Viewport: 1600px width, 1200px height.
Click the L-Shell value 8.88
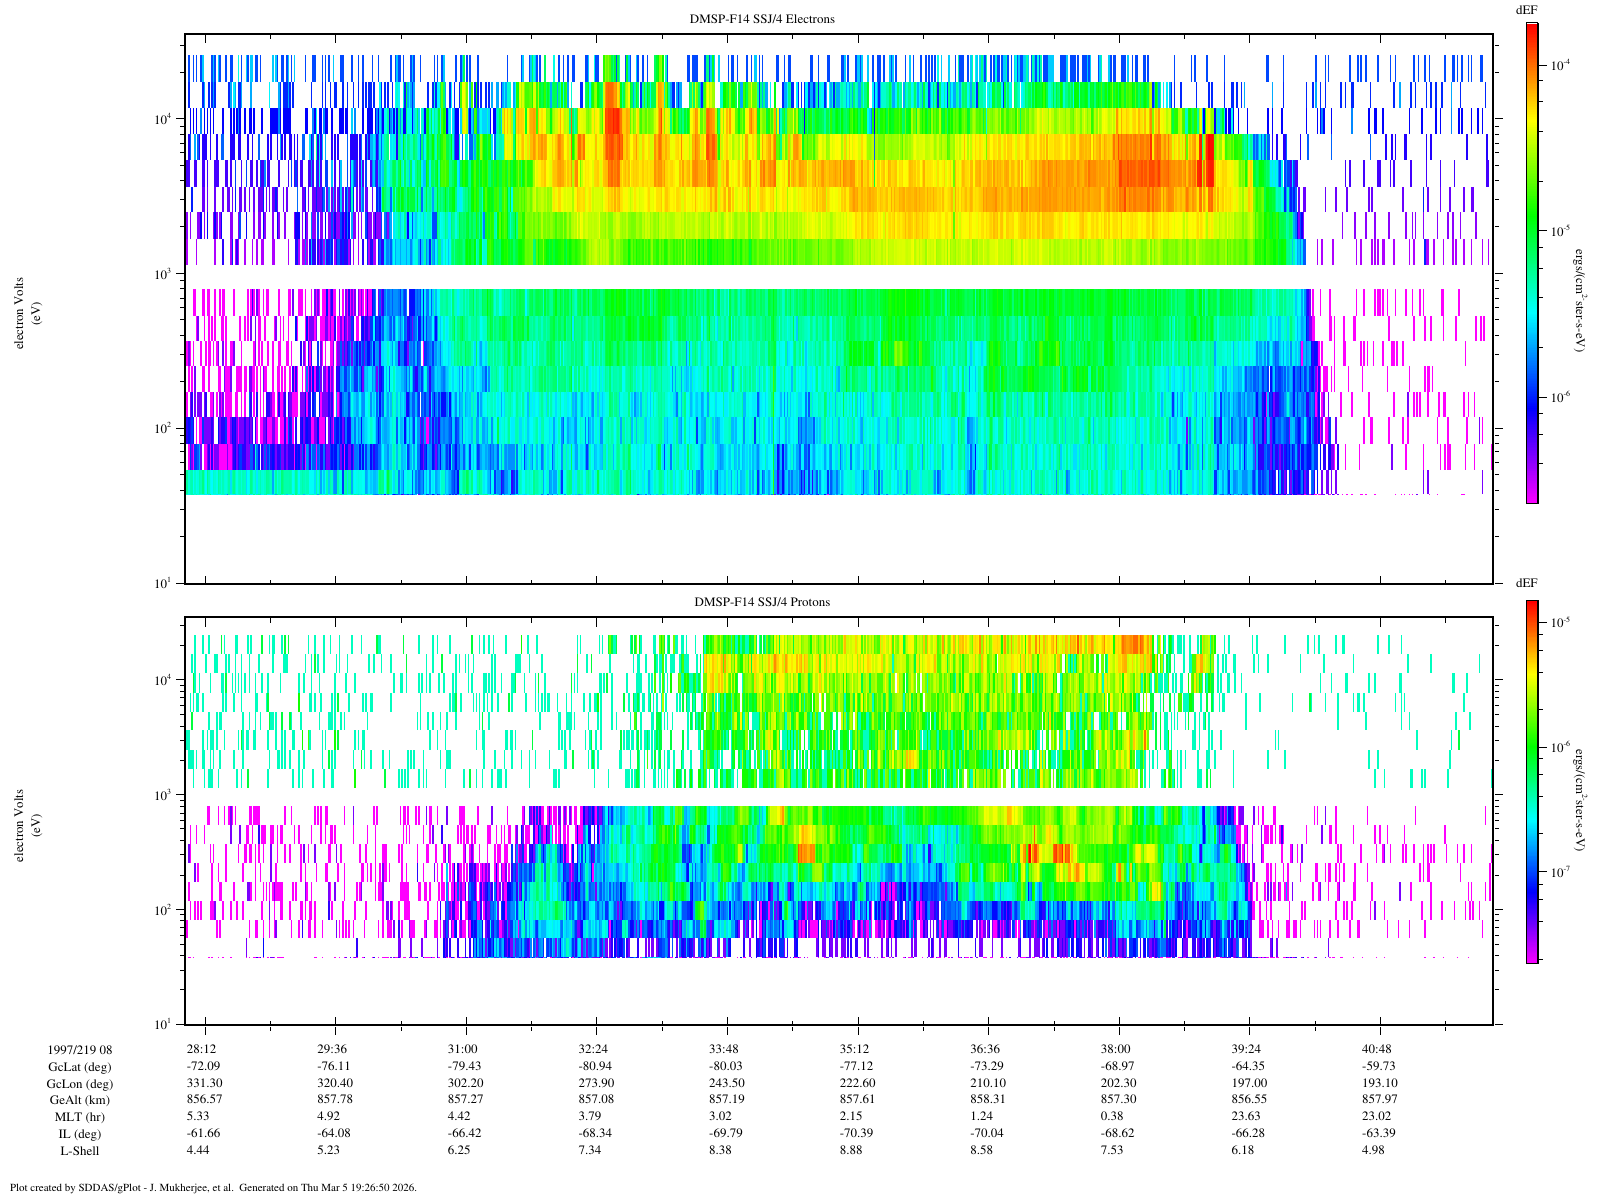[857, 1151]
